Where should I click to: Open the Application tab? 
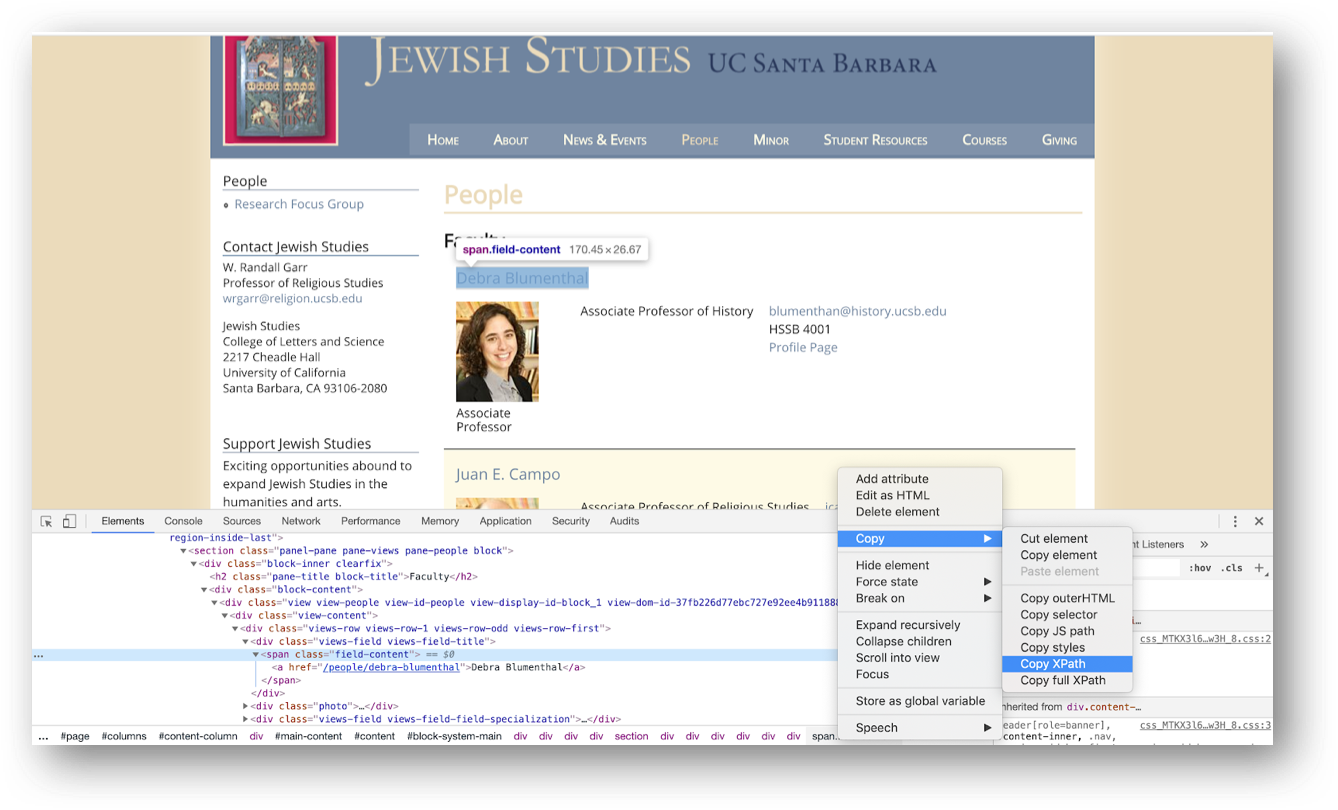tap(505, 521)
